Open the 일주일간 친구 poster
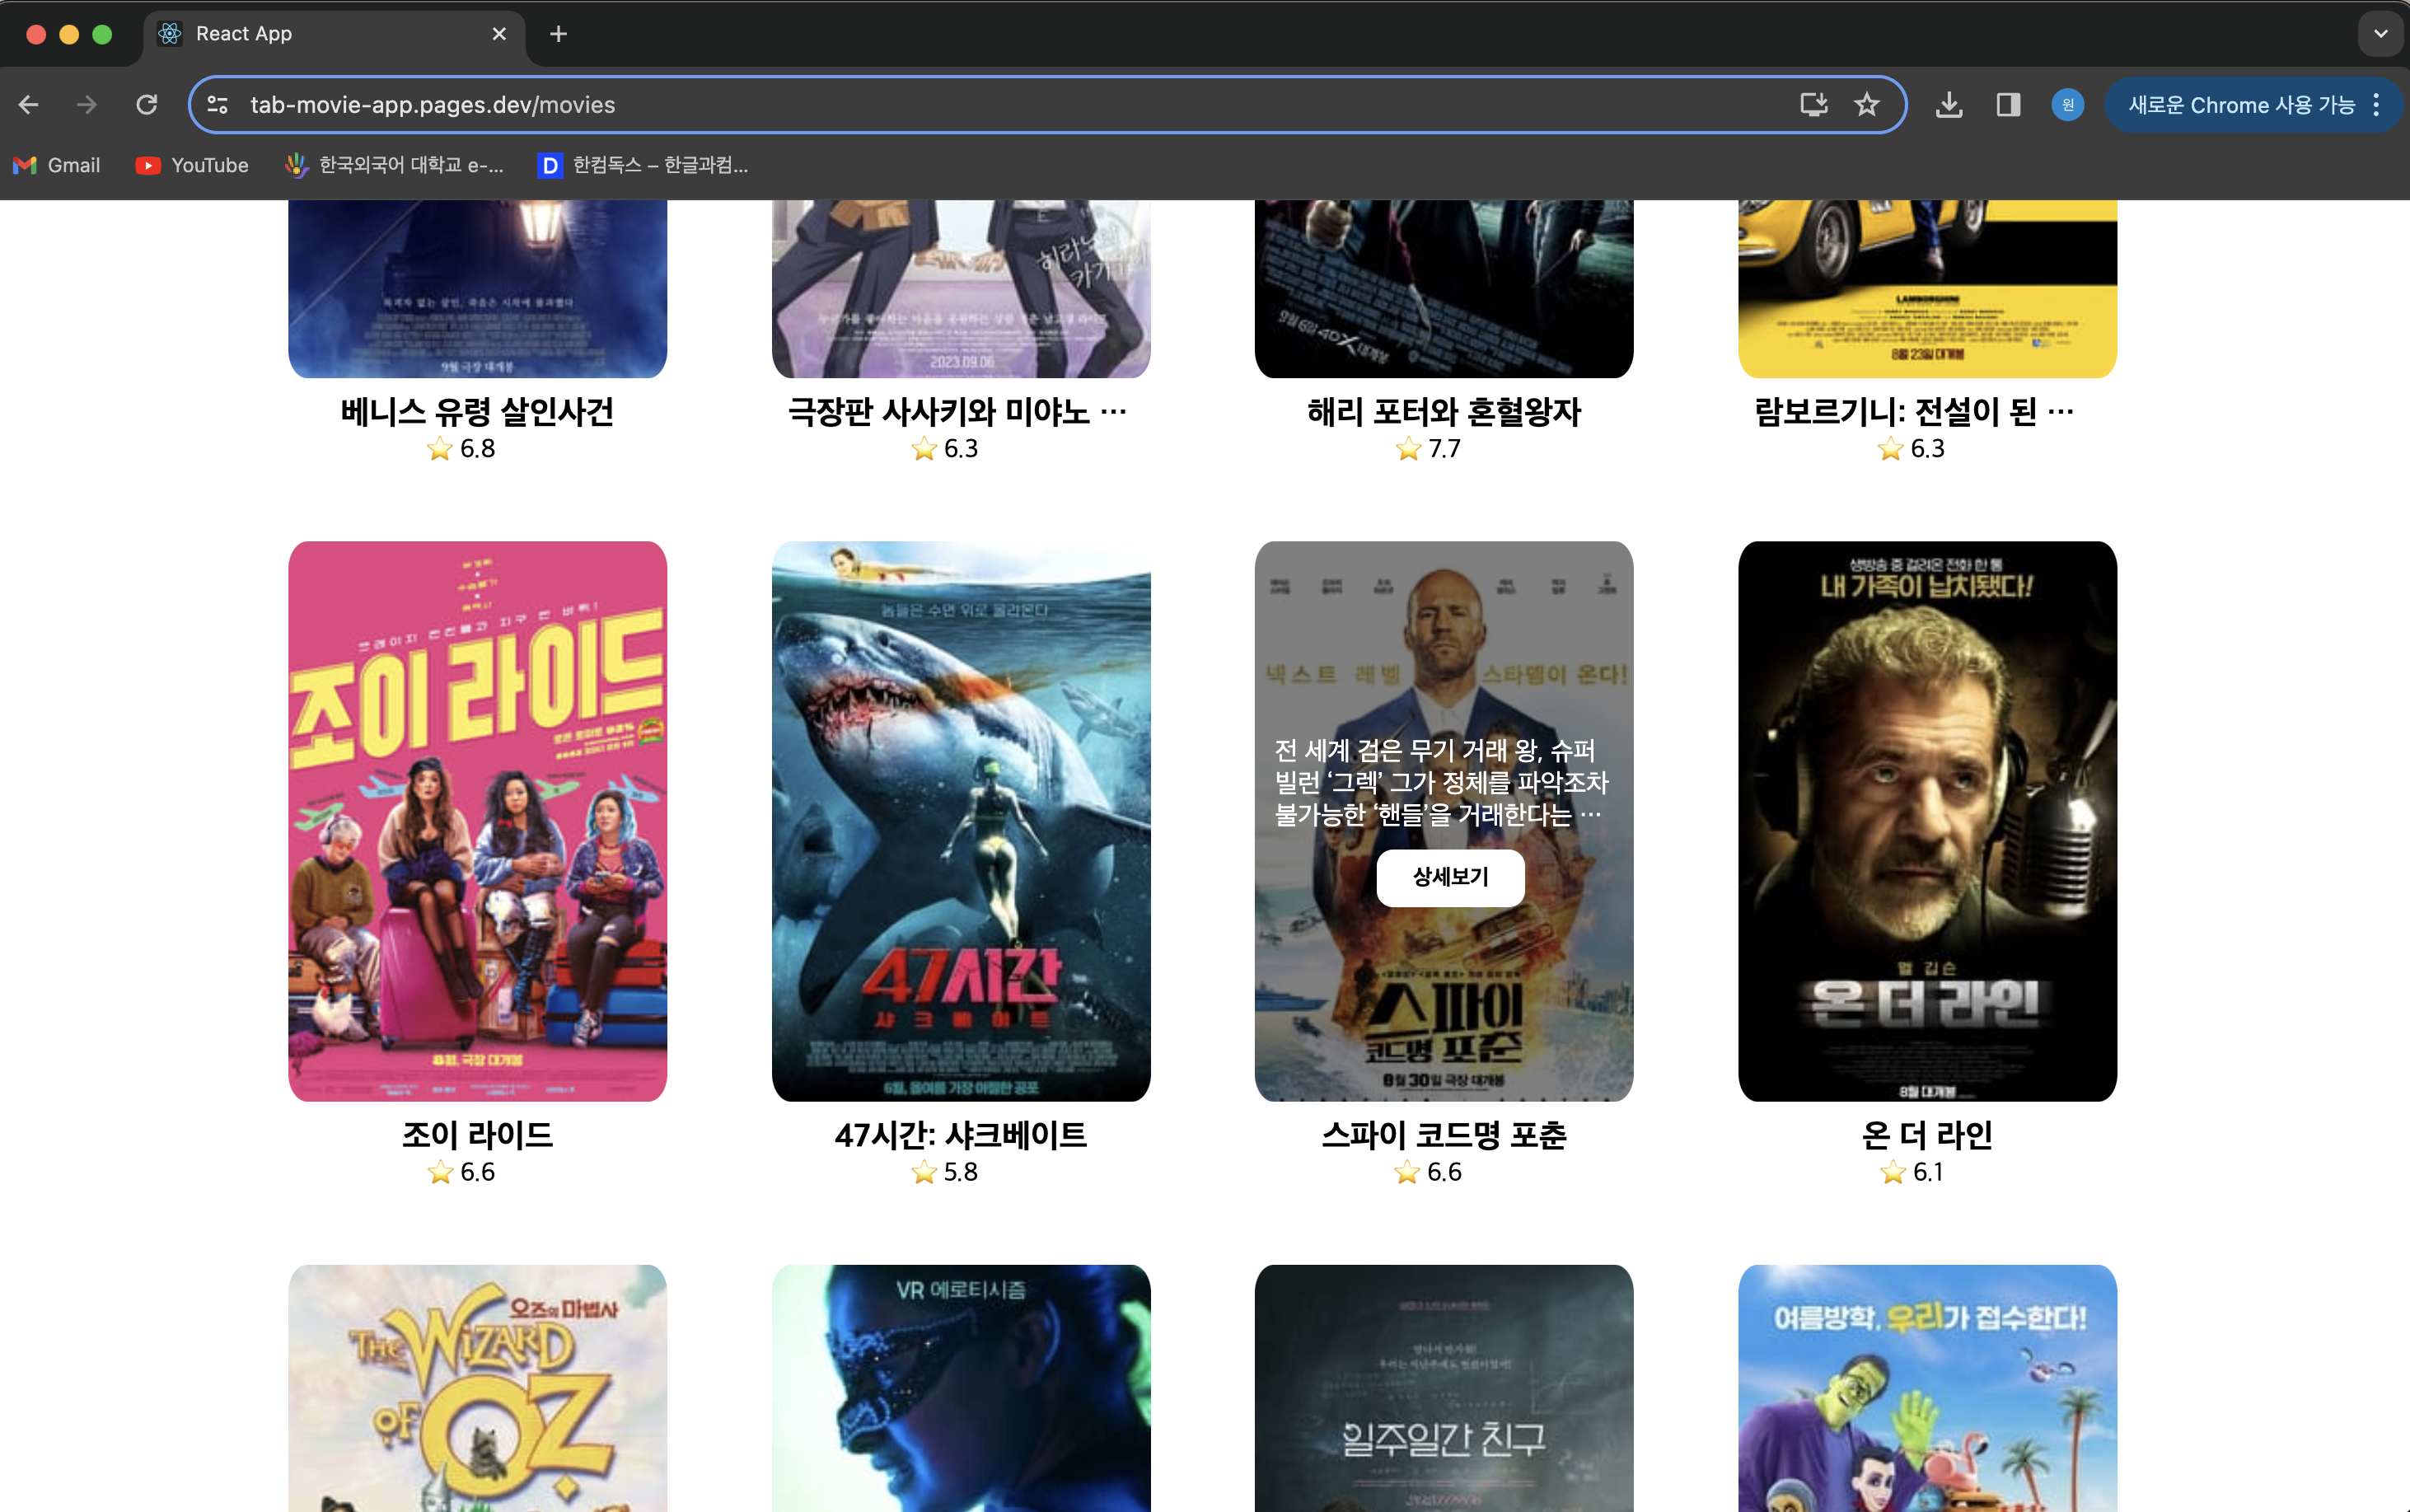Viewport: 2410px width, 1512px height. 1444,1388
